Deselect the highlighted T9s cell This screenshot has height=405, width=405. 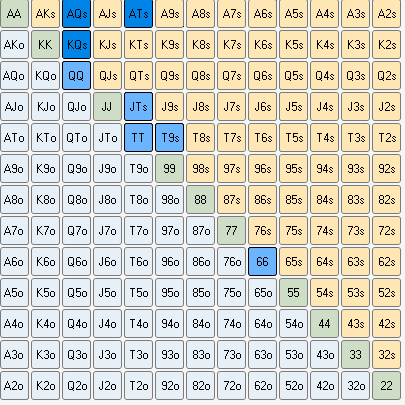[x=169, y=138]
